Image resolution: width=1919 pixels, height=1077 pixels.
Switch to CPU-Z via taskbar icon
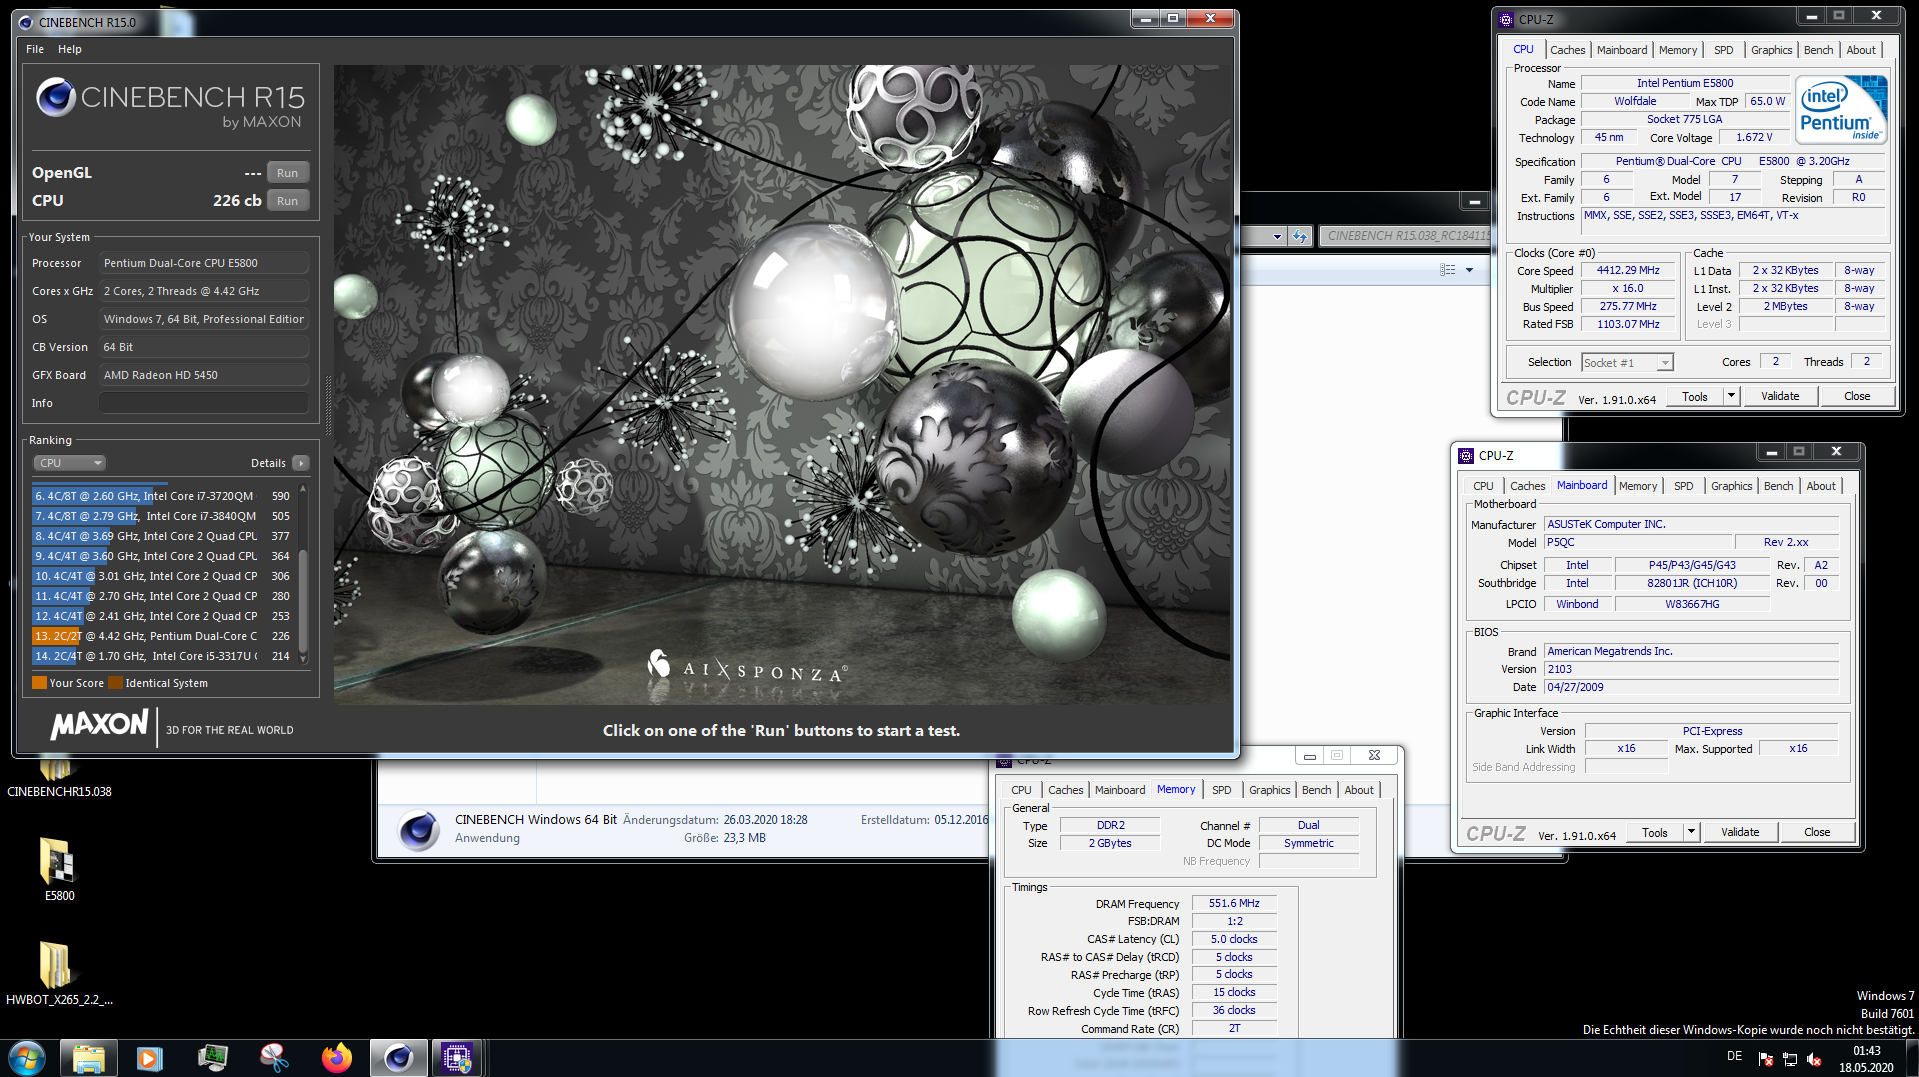[457, 1057]
